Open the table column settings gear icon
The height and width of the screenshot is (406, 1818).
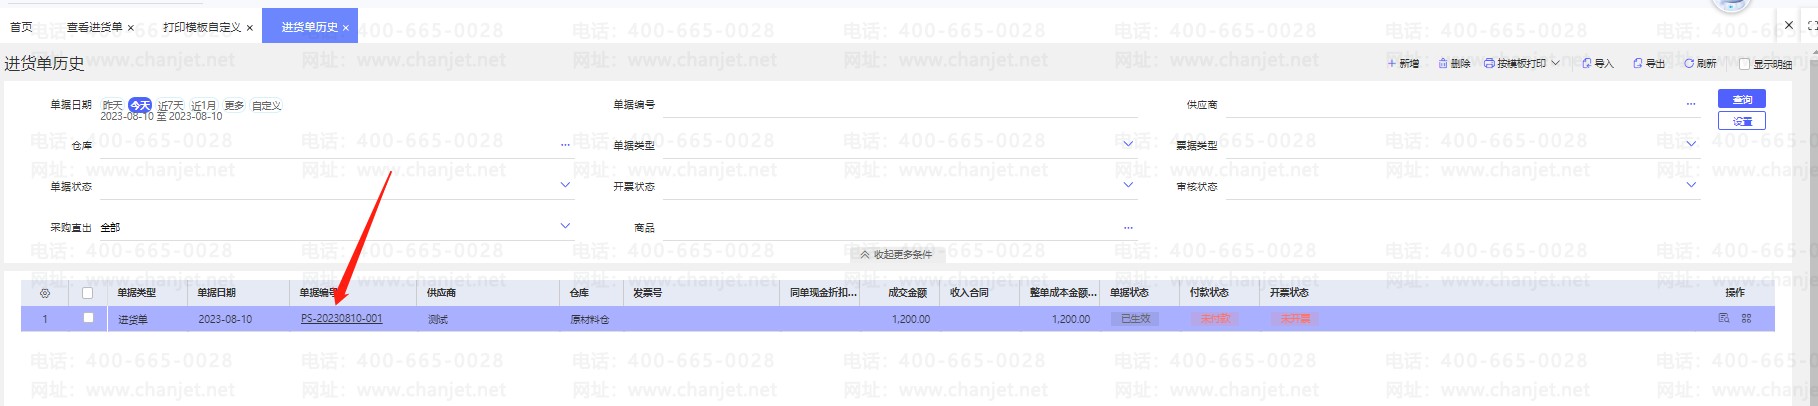click(x=44, y=293)
